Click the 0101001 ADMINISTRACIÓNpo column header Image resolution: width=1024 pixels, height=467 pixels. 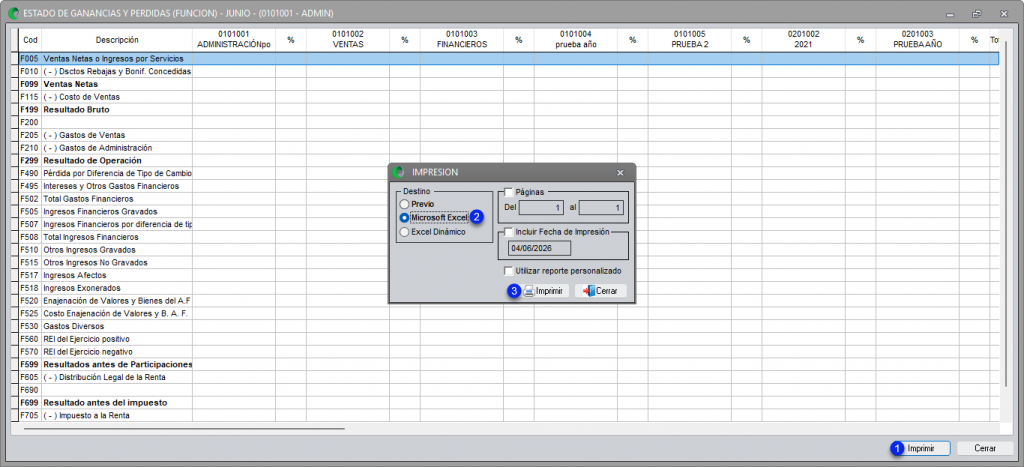pos(234,40)
